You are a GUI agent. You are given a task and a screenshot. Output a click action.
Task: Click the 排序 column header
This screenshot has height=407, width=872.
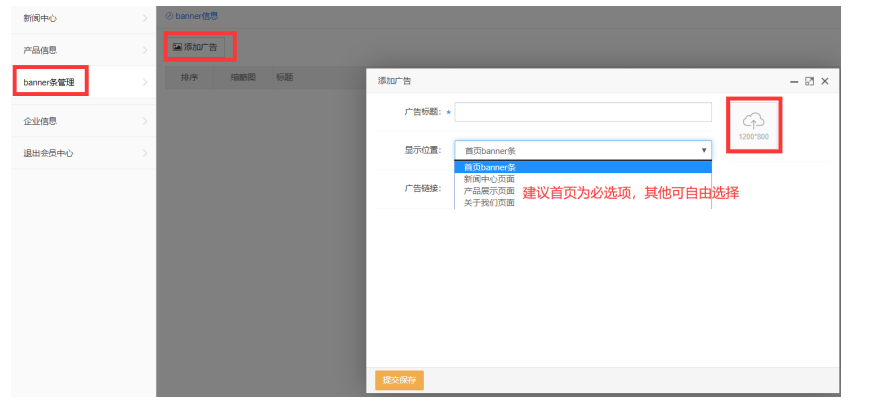tap(189, 77)
